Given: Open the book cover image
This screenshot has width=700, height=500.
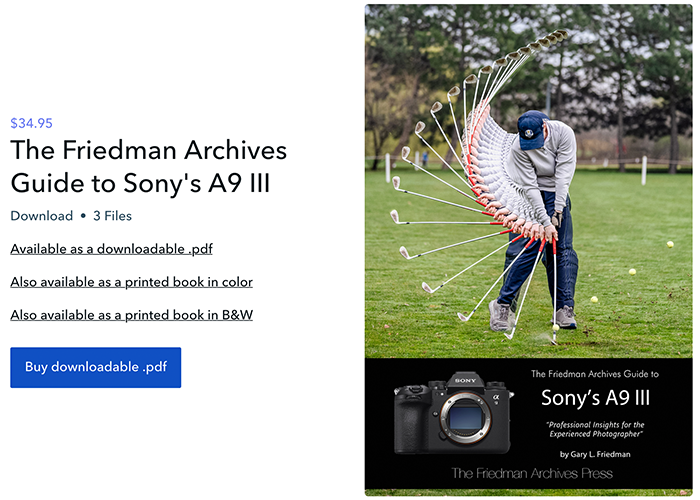Looking at the screenshot, I should click(x=528, y=250).
